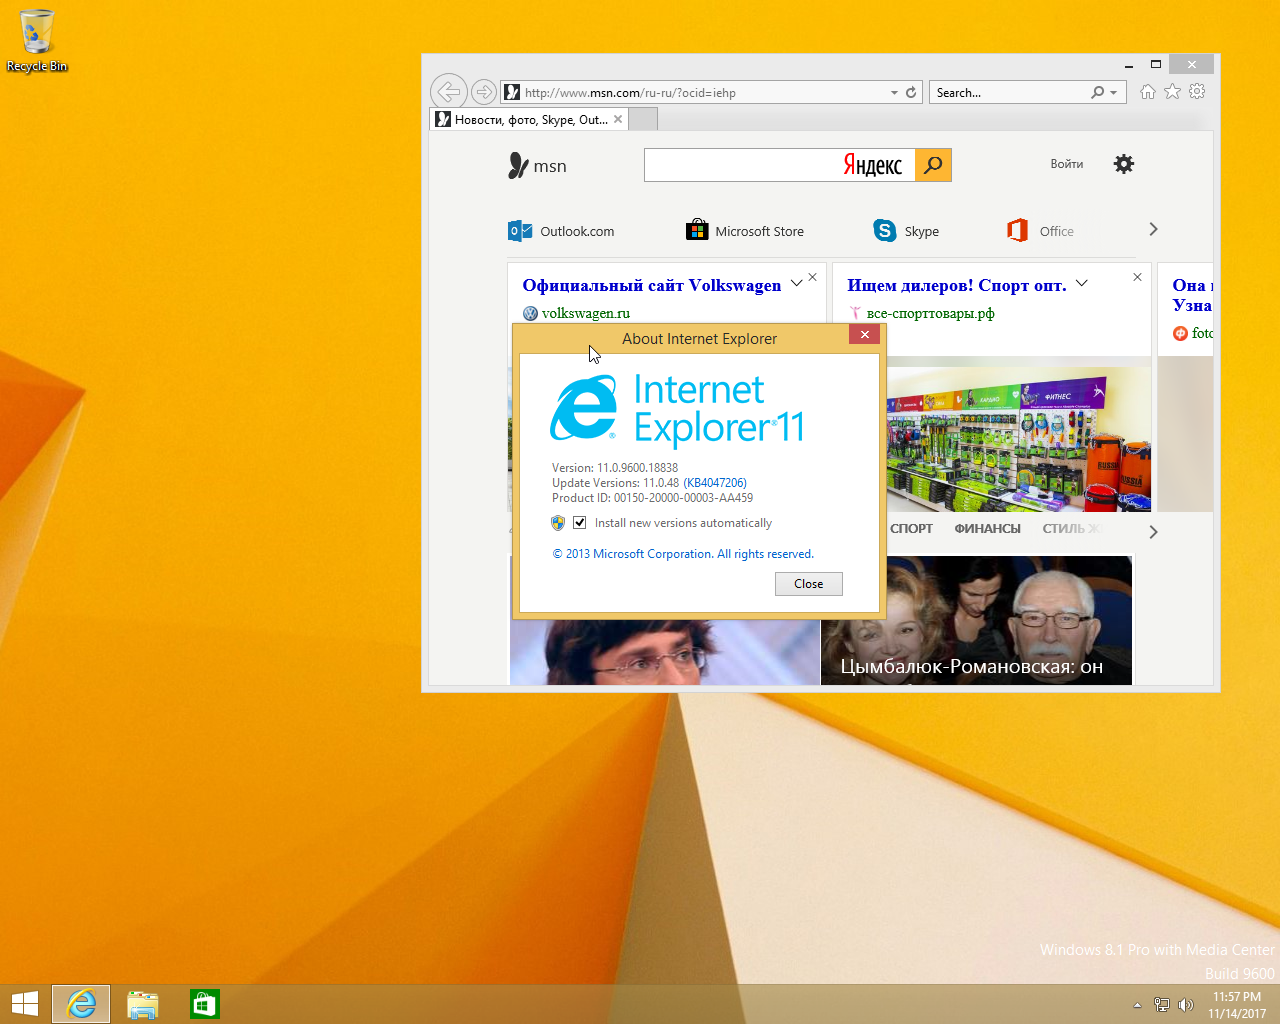Open Favorites star icon in browser toolbar
This screenshot has width=1280, height=1024.
1172,92
